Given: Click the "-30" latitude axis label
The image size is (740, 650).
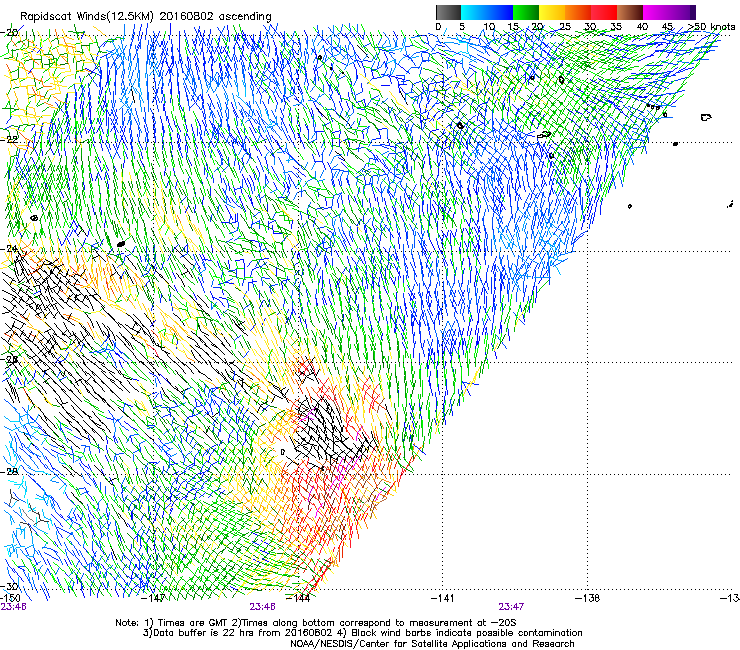Looking at the screenshot, I should (9, 586).
